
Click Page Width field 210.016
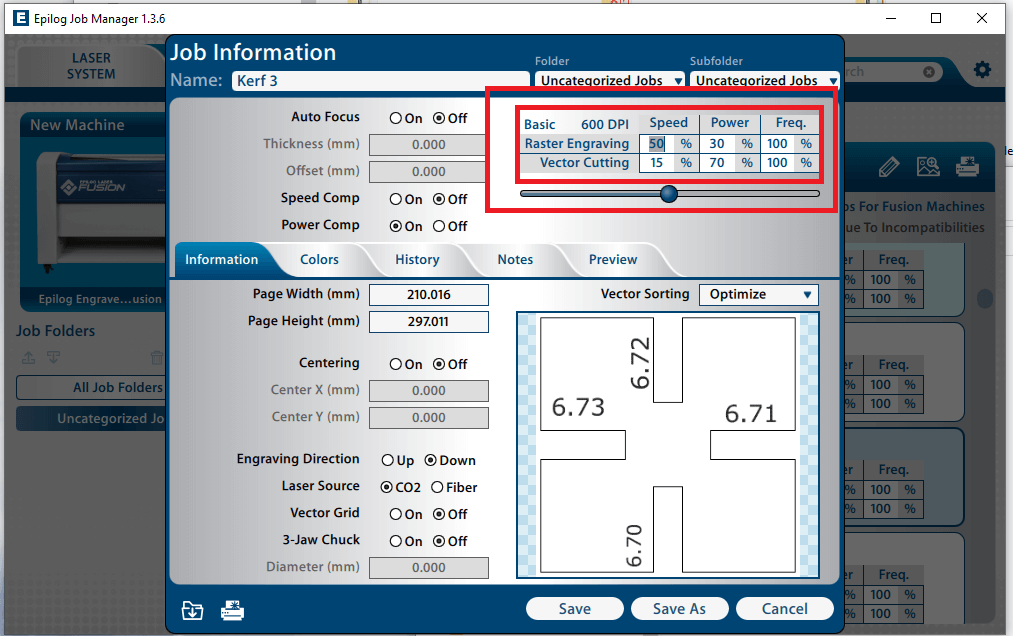[x=429, y=295]
